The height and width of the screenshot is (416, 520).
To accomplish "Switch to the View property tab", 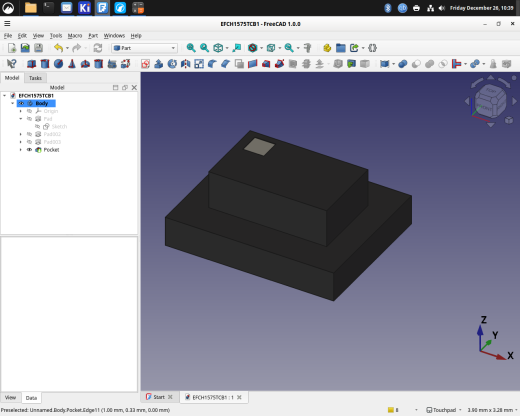I will [10, 398].
